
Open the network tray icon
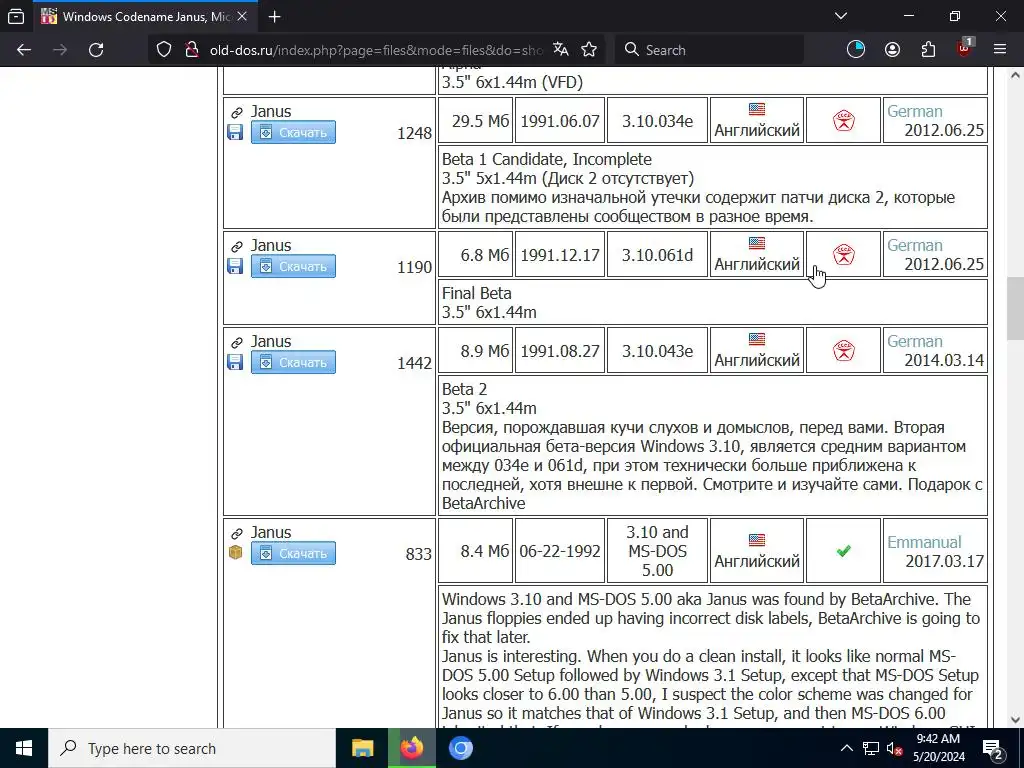tap(871, 748)
